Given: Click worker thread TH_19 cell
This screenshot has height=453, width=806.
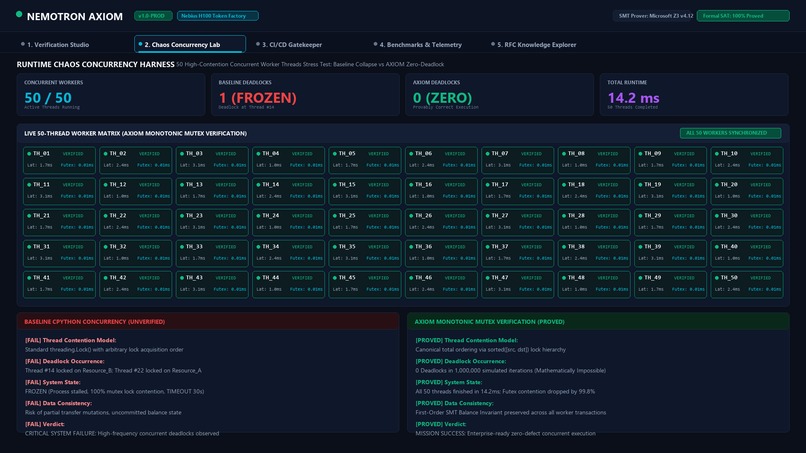Looking at the screenshot, I should (x=670, y=191).
